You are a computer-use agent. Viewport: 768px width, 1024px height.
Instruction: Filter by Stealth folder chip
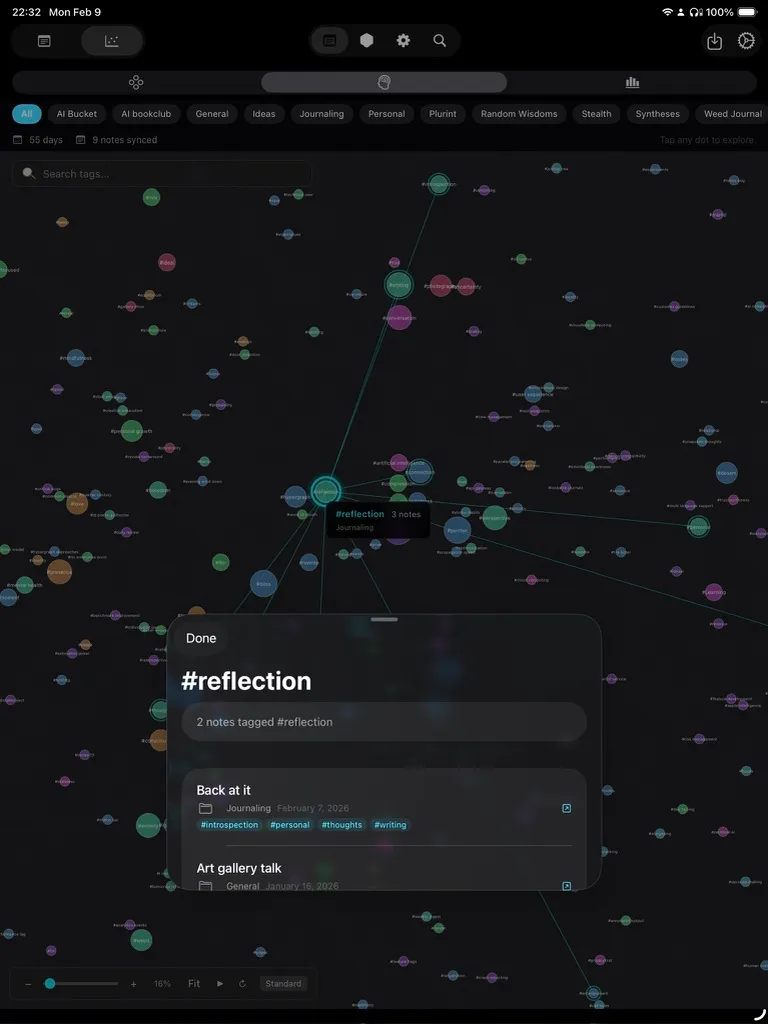point(596,114)
